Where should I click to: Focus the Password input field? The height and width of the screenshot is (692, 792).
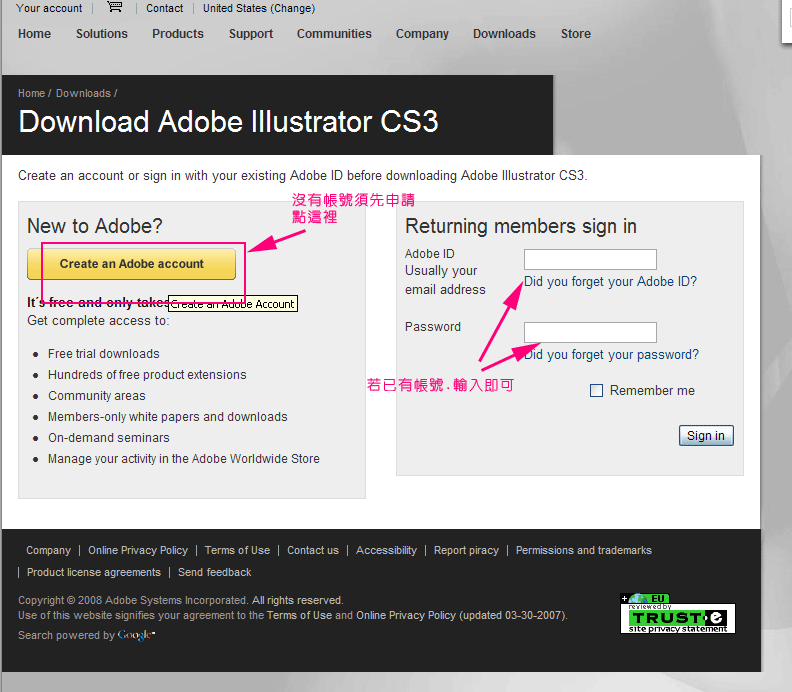(590, 332)
